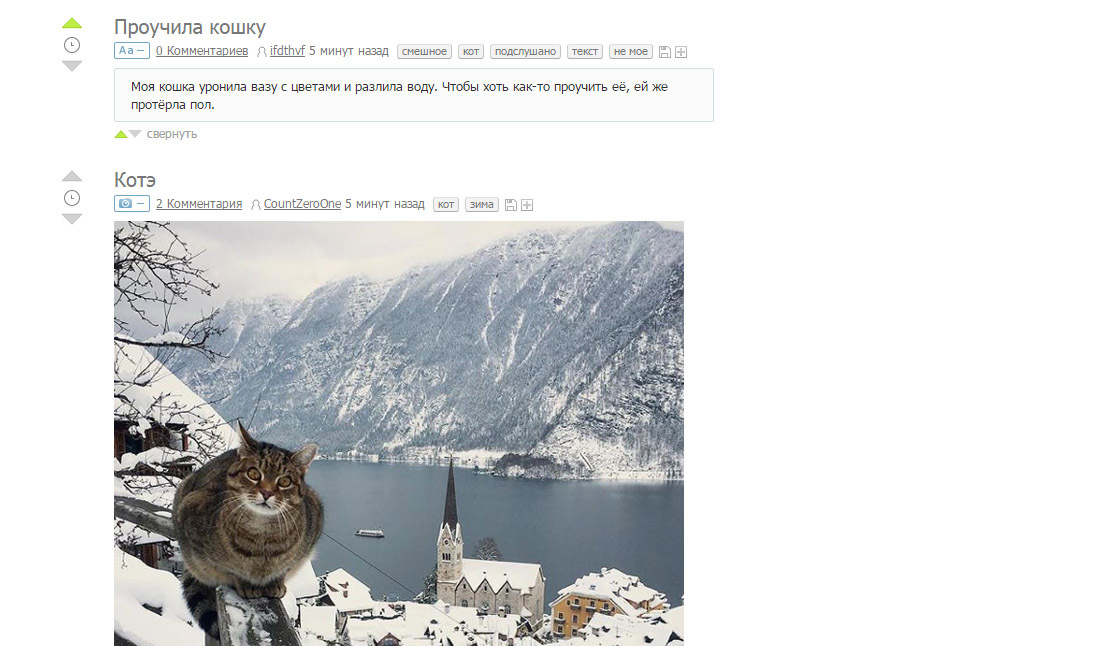The width and height of the screenshot is (1096, 646).
Task: Upvote the 'Проучила кошку' post
Action: [x=72, y=23]
